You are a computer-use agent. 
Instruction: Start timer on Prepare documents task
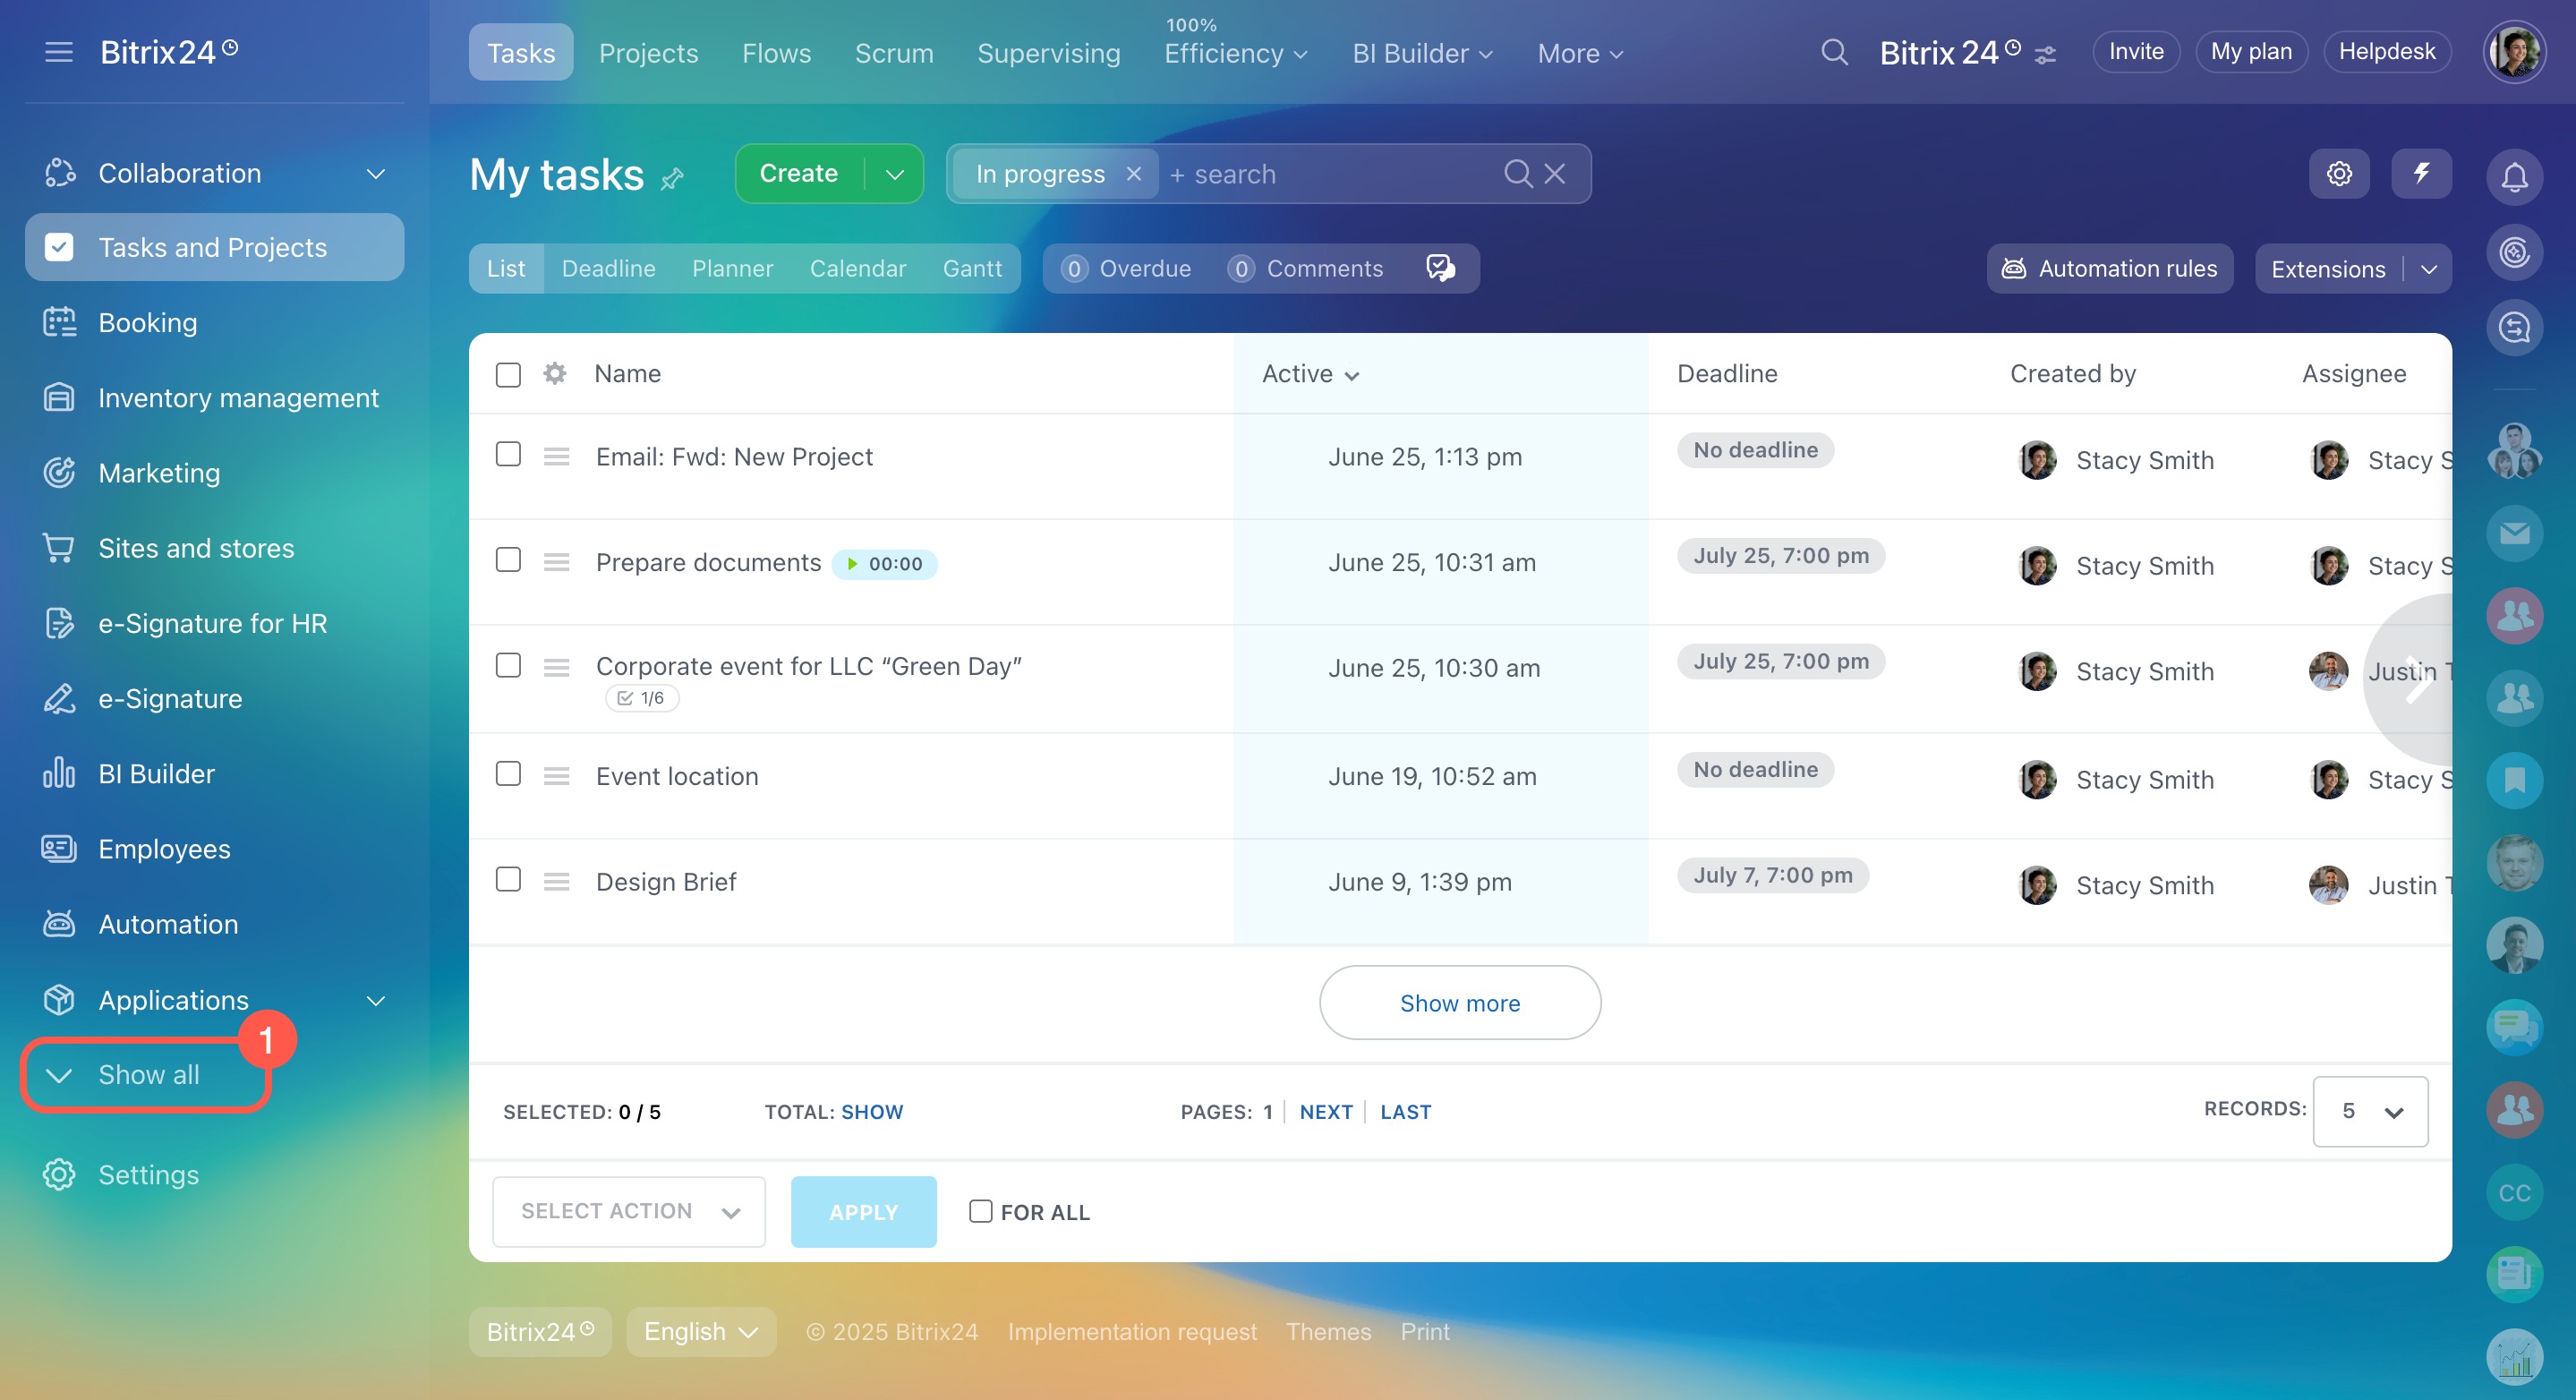[x=852, y=564]
